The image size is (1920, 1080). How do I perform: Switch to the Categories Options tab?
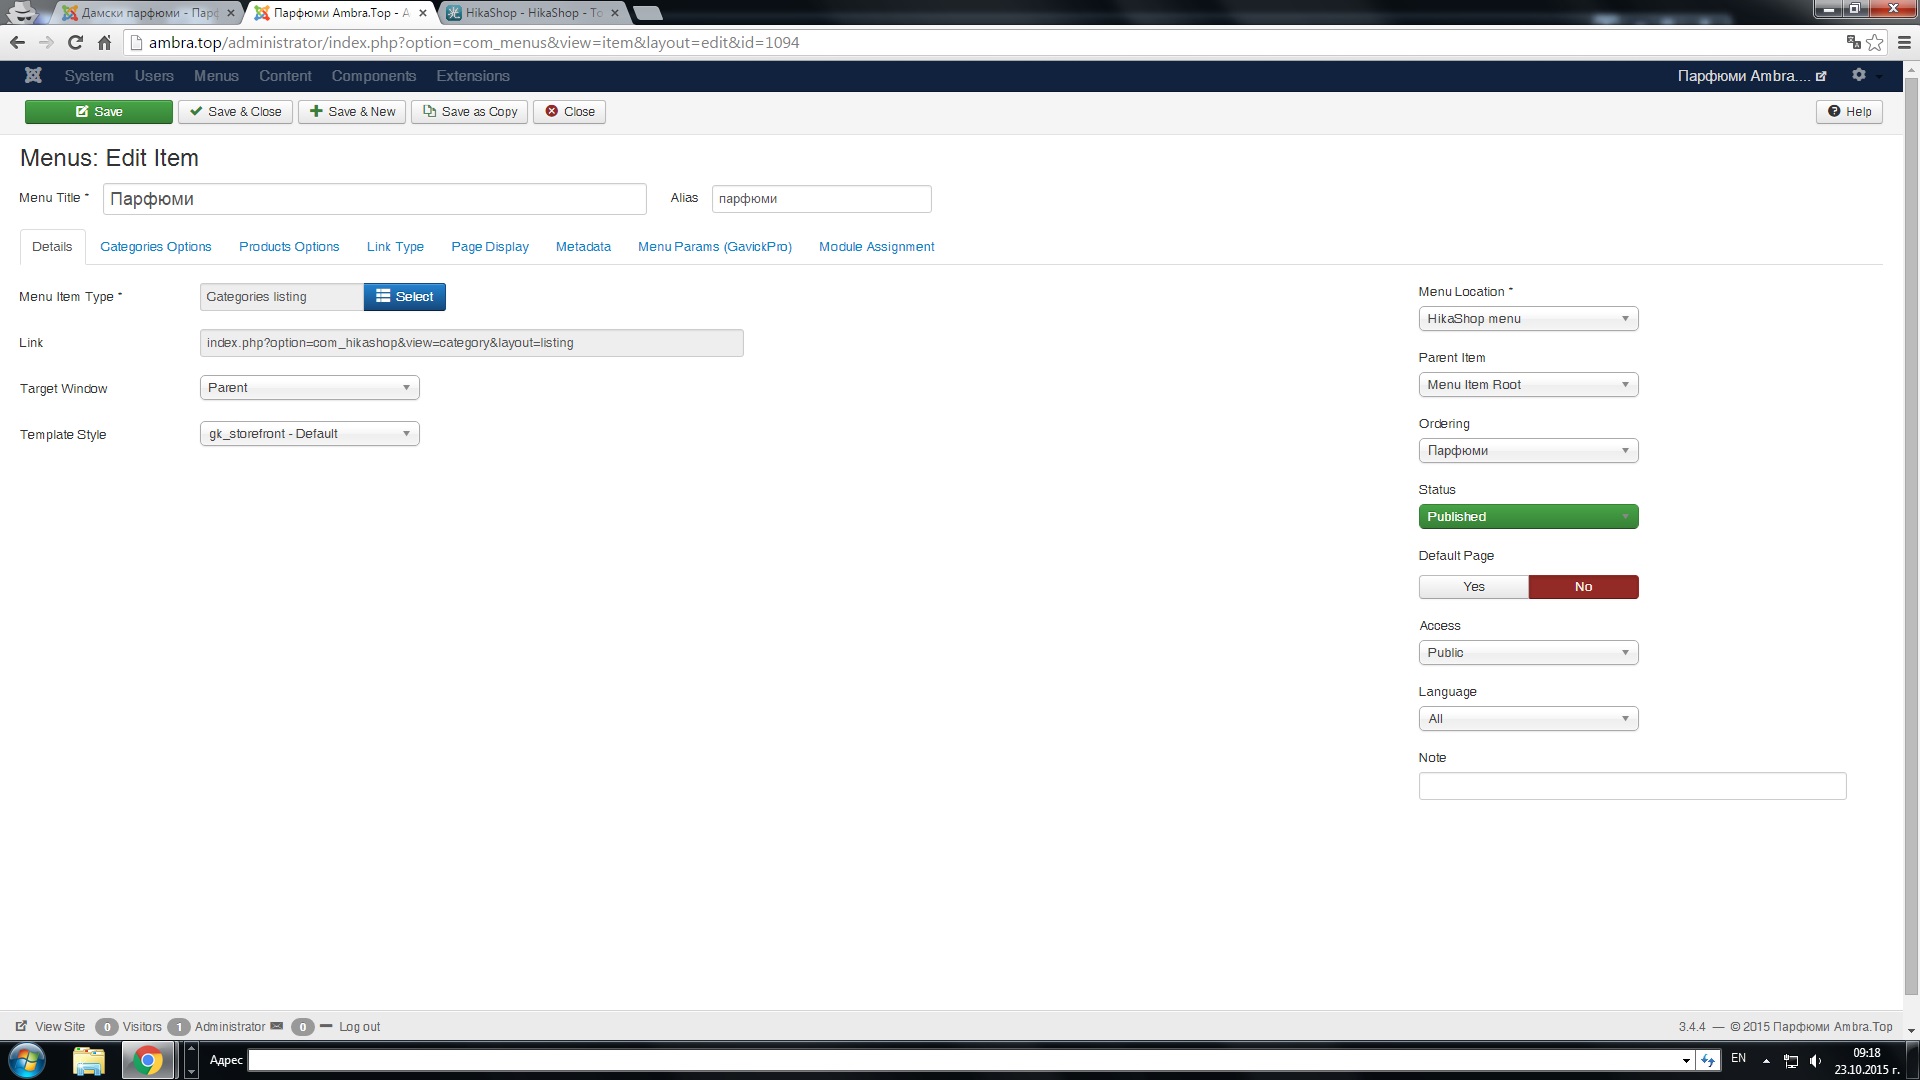click(x=156, y=247)
